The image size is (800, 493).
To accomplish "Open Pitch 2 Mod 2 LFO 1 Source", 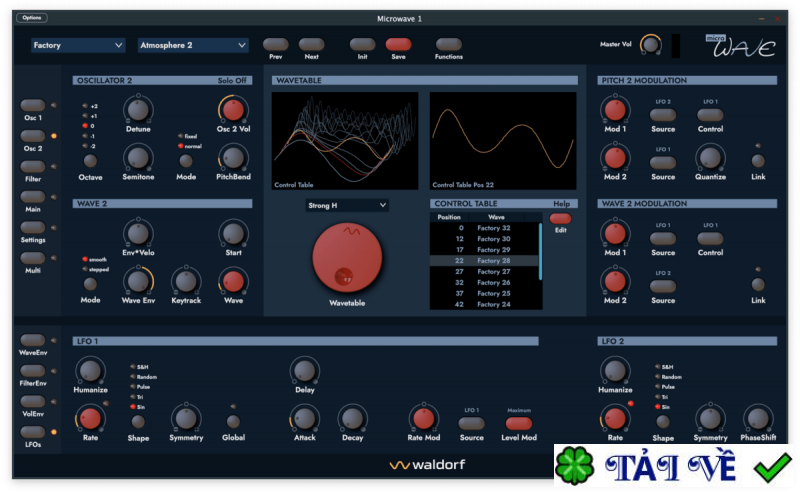I will tap(663, 163).
